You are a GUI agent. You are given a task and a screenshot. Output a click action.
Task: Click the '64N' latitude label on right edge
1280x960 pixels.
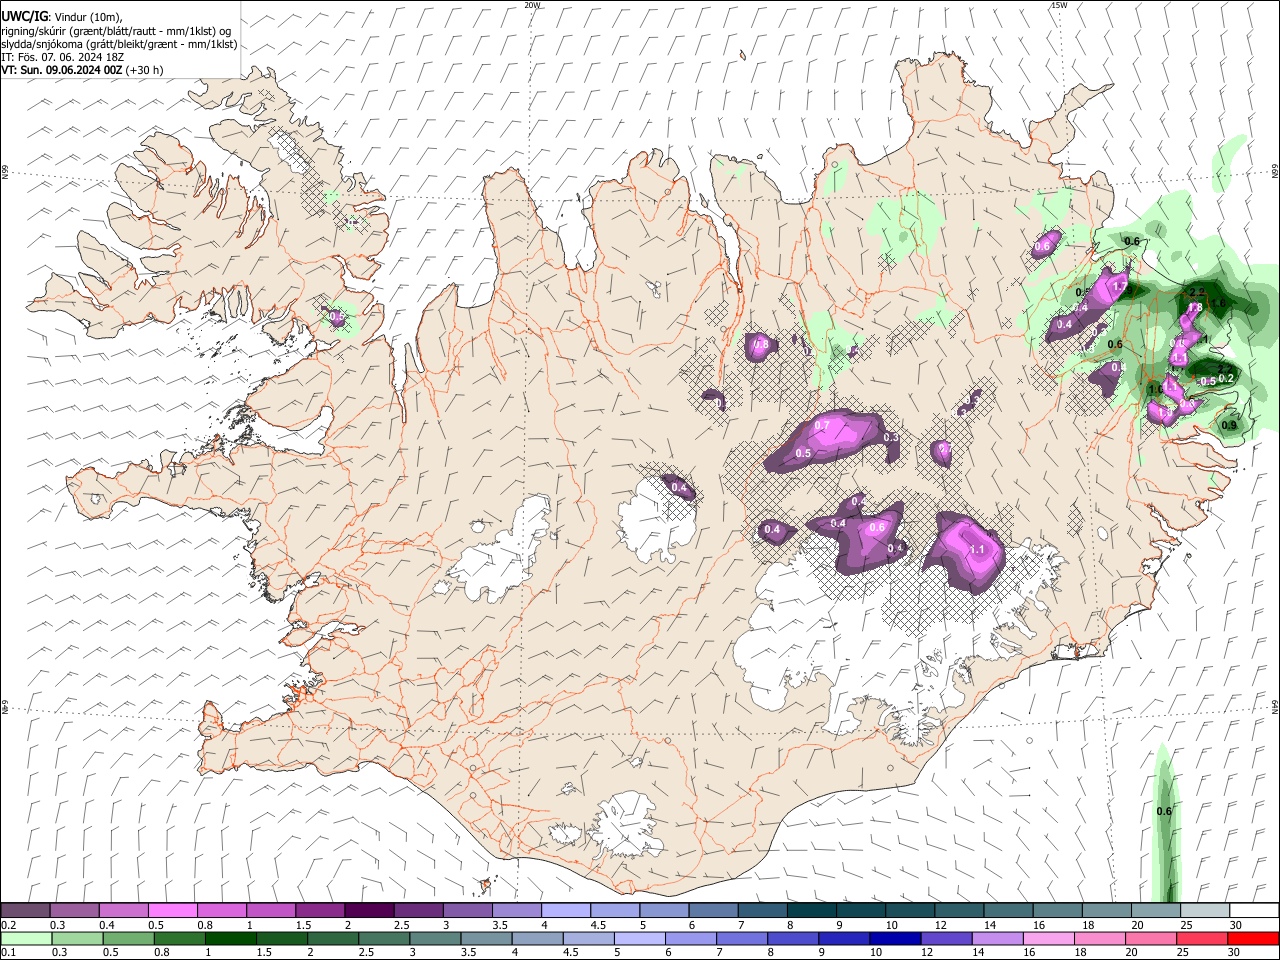point(1275,706)
